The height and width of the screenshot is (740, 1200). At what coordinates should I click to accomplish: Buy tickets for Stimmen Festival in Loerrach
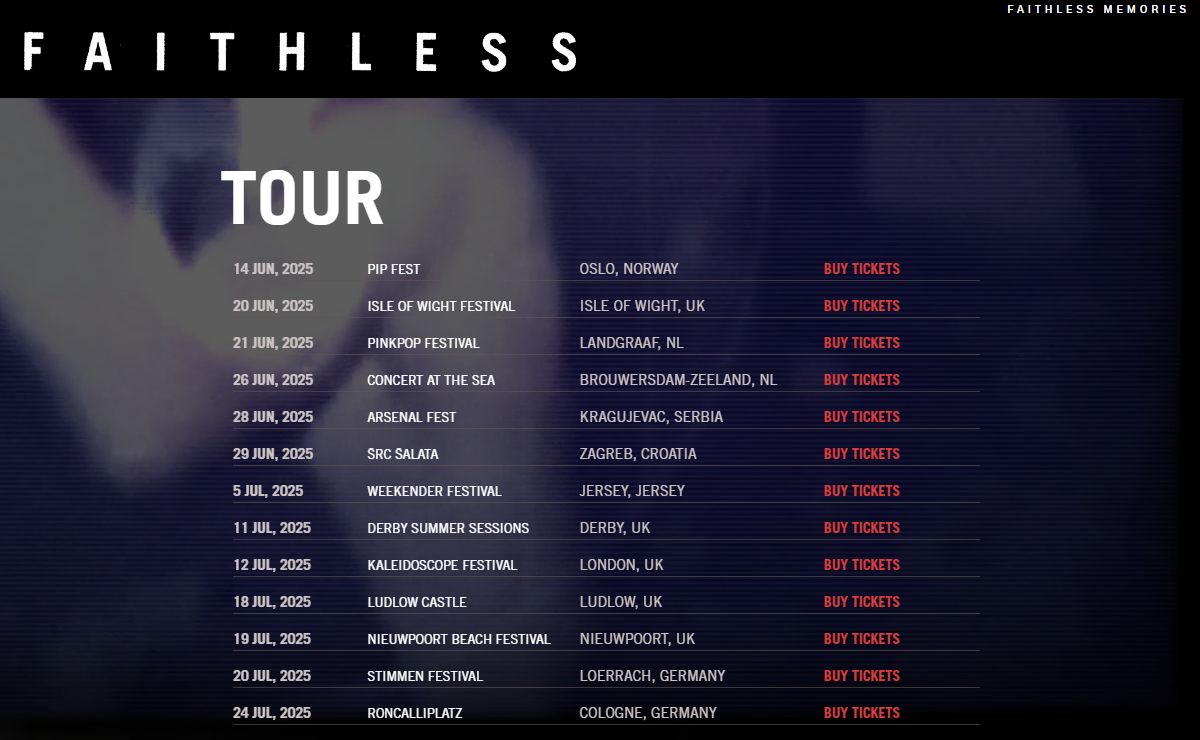pos(862,676)
